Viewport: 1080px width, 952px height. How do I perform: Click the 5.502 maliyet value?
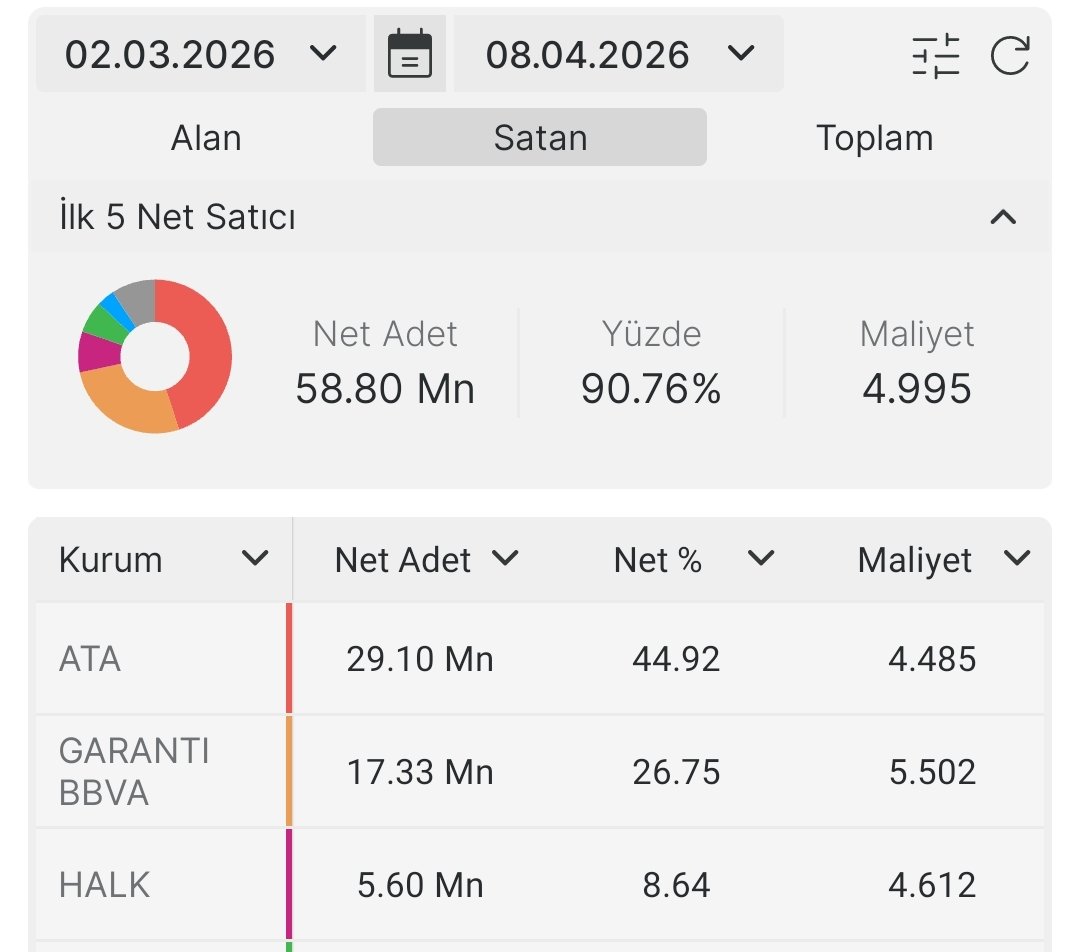tap(932, 772)
